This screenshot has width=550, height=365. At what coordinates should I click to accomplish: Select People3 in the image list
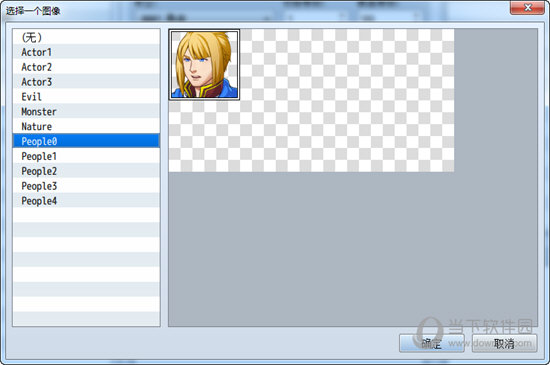(x=86, y=186)
